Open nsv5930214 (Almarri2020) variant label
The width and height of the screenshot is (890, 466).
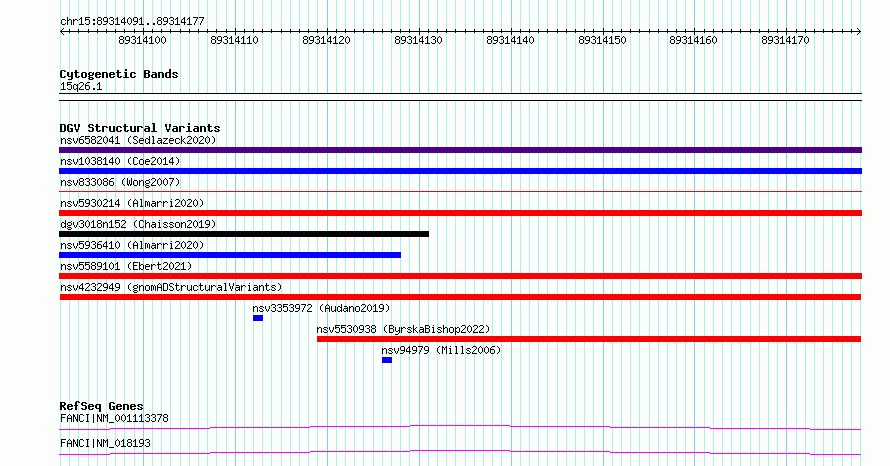132,203
